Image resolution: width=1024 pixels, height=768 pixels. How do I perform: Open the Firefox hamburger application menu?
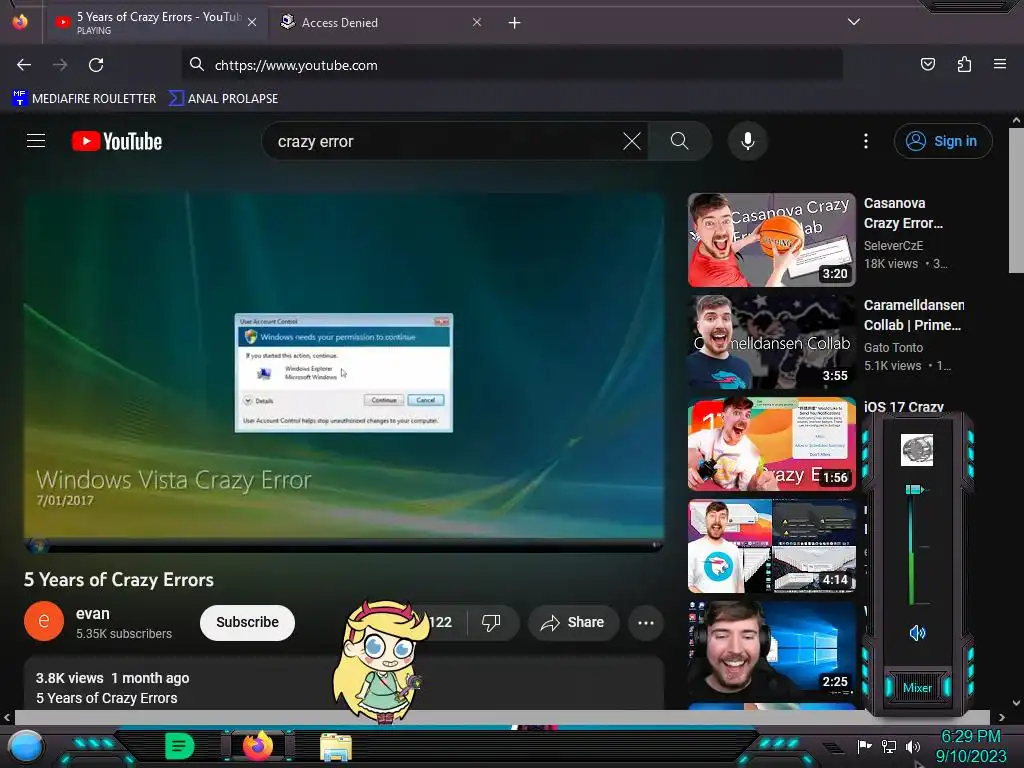click(1000, 64)
